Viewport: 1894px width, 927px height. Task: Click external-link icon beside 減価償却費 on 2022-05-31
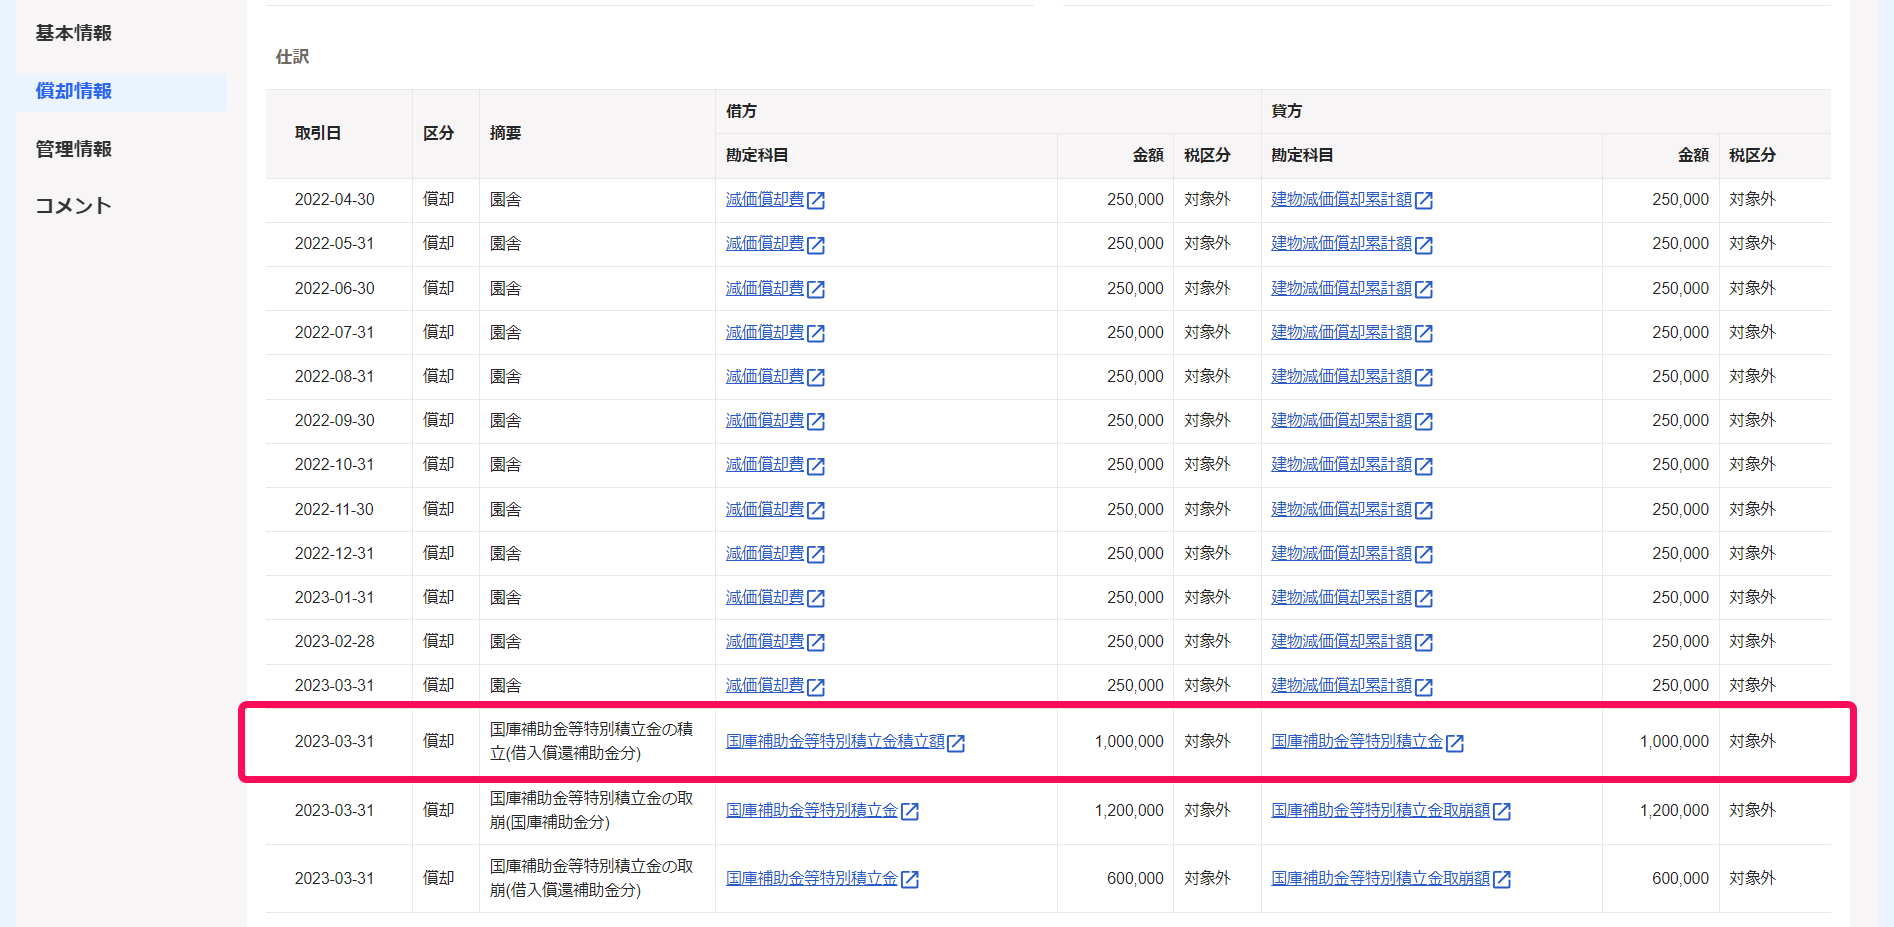point(816,245)
